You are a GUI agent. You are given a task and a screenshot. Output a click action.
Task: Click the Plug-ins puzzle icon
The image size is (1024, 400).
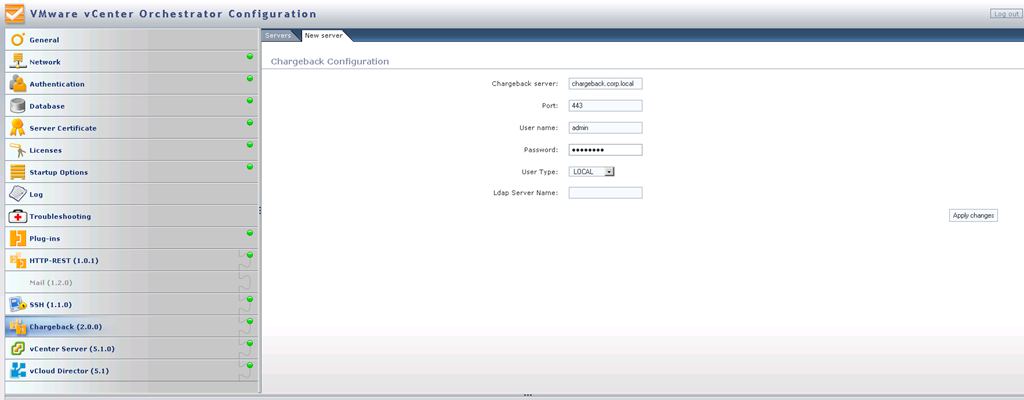18,239
